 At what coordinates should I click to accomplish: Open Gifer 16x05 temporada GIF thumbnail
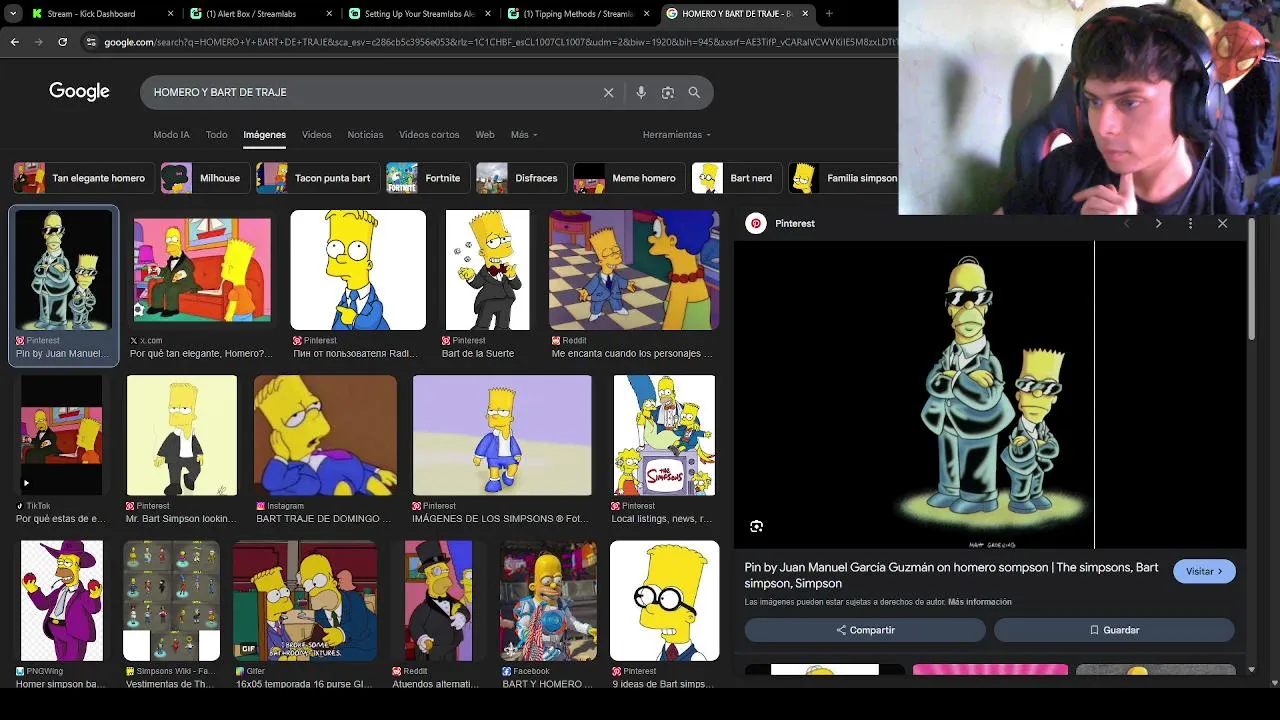tap(305, 601)
